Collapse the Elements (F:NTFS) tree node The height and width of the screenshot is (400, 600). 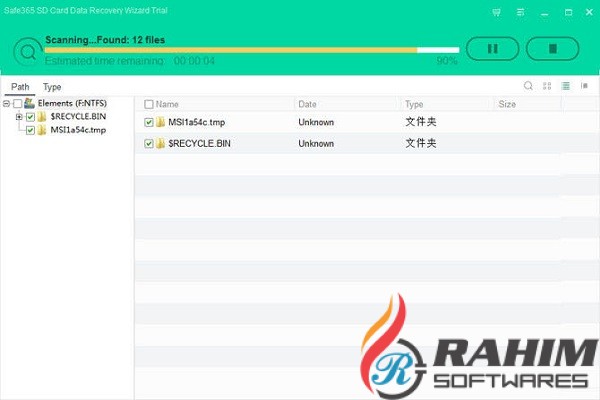pyautogui.click(x=7, y=103)
